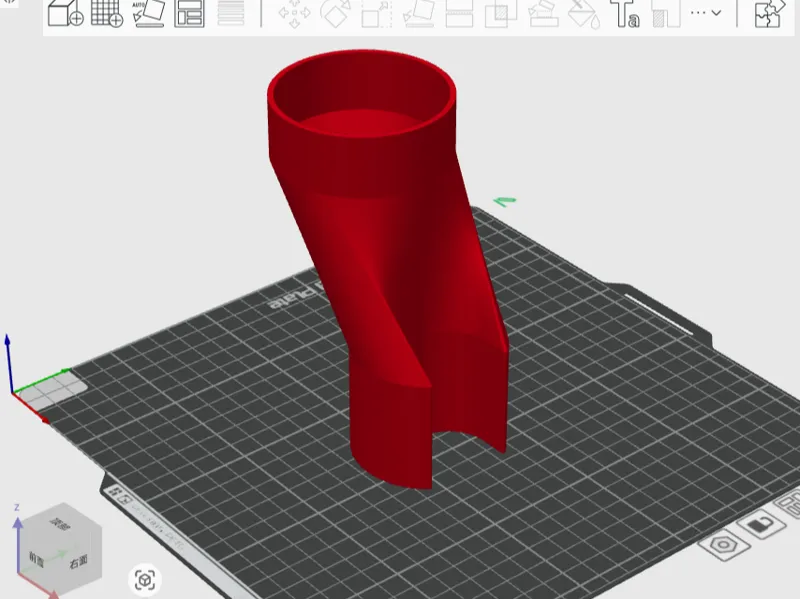Select the Move tool with four arrows
Screen dimensions: 800x599
click(294, 14)
